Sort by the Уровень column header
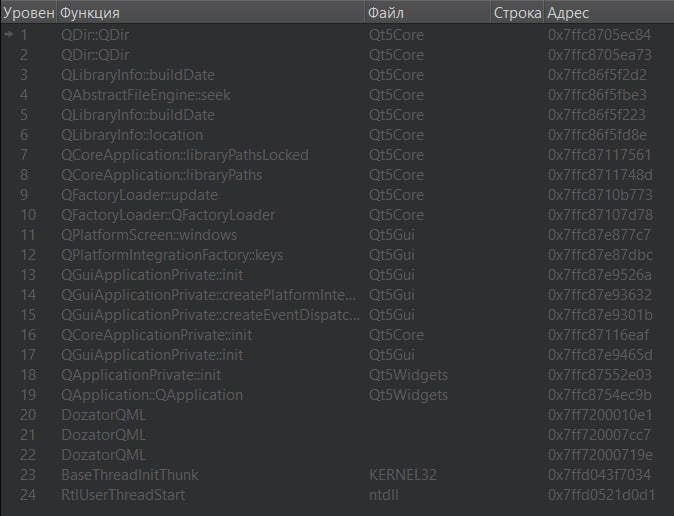 pos(28,13)
